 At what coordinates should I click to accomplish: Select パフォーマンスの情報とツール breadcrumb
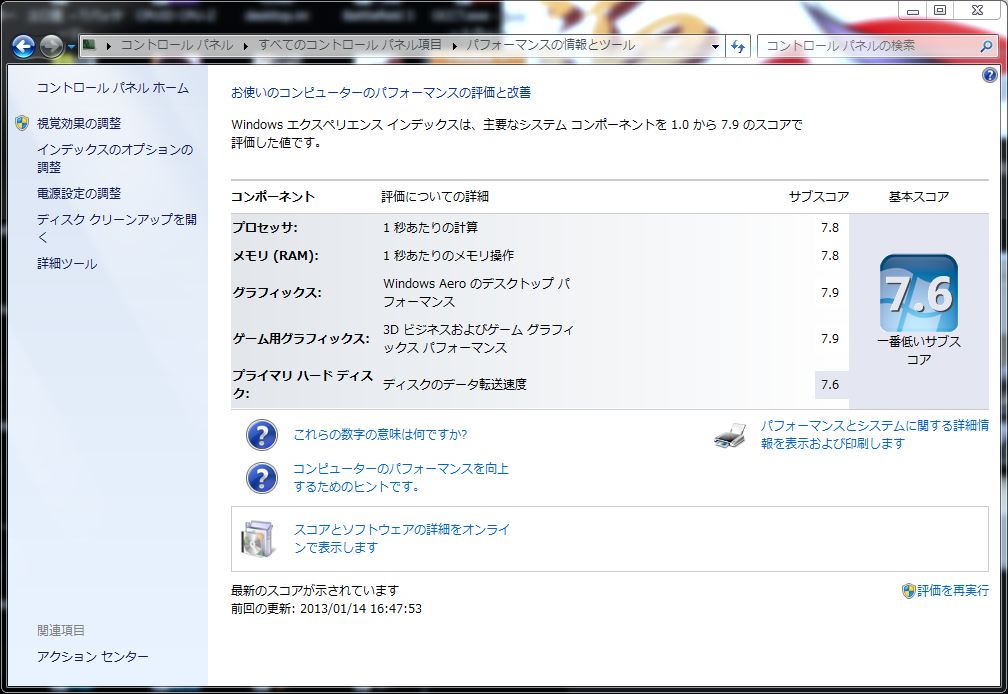551,45
